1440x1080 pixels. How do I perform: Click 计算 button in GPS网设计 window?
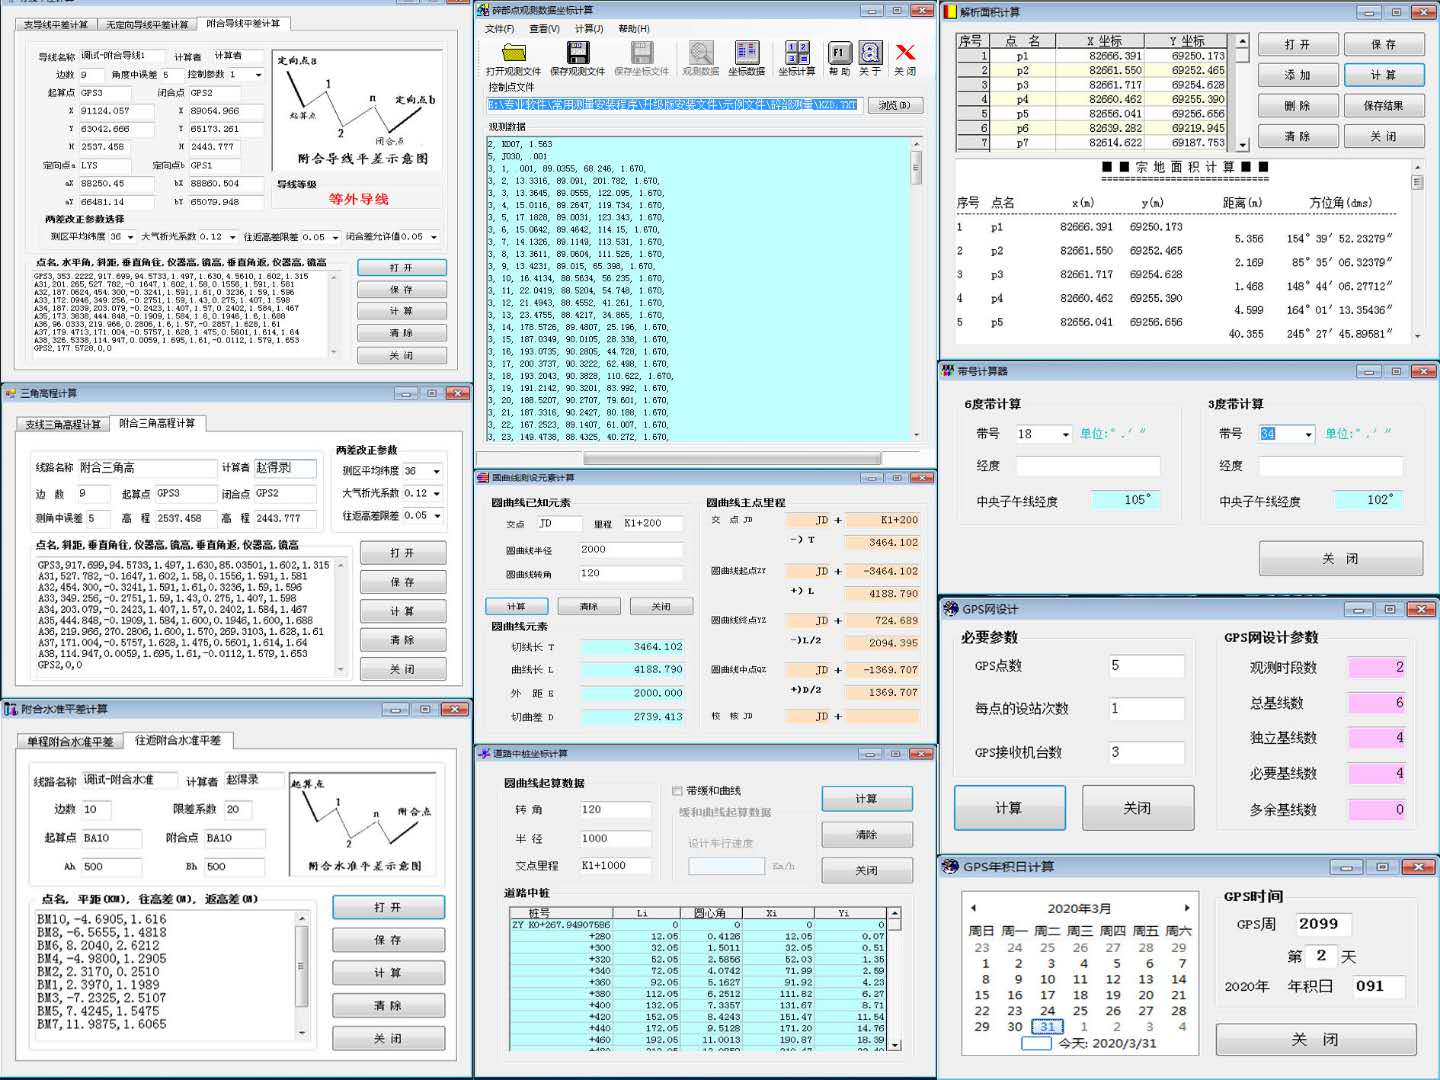tap(1008, 808)
